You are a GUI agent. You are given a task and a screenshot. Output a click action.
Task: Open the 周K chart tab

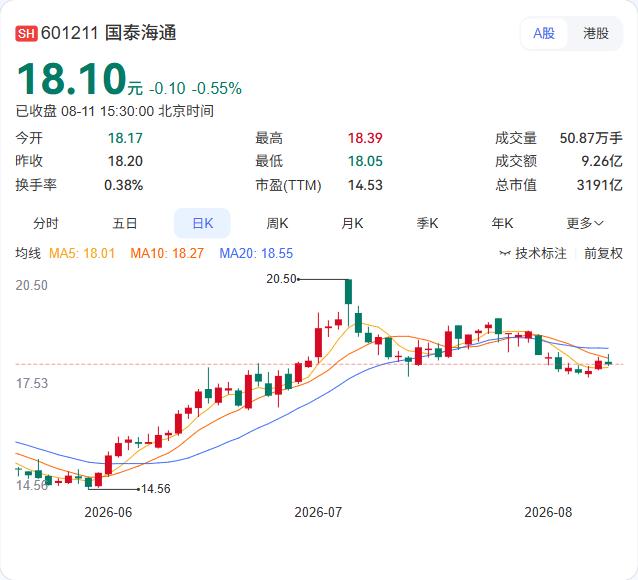point(277,223)
